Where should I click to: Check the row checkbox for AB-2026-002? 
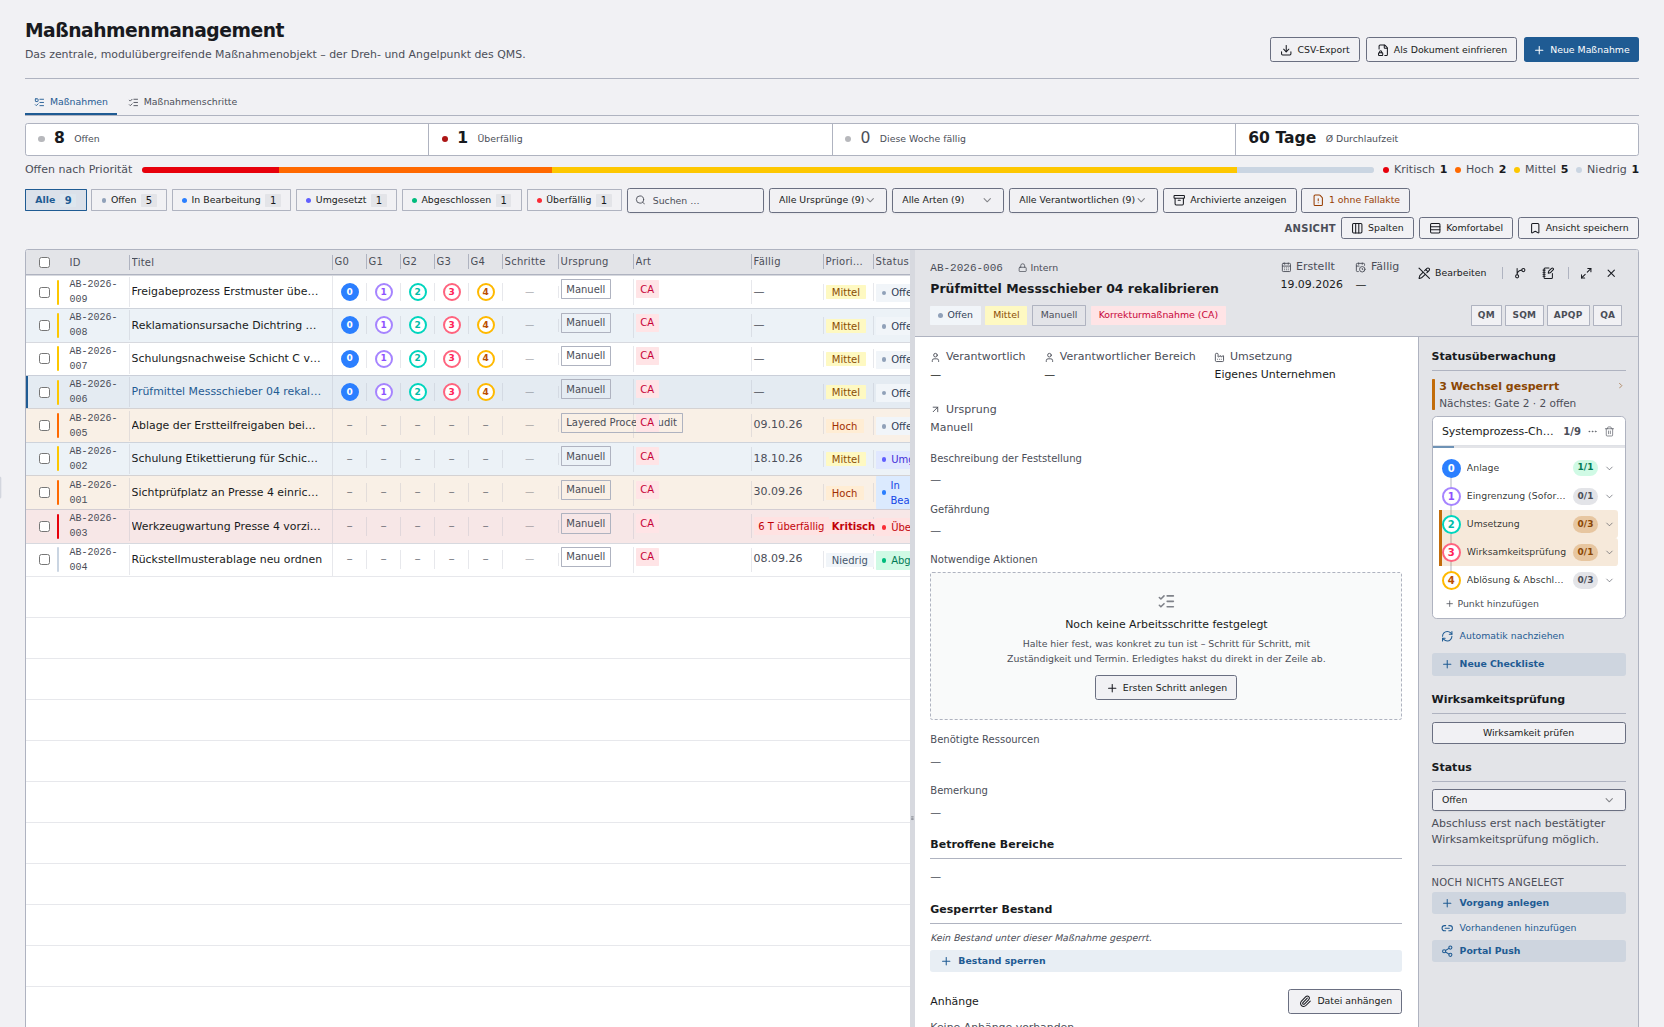click(x=44, y=459)
